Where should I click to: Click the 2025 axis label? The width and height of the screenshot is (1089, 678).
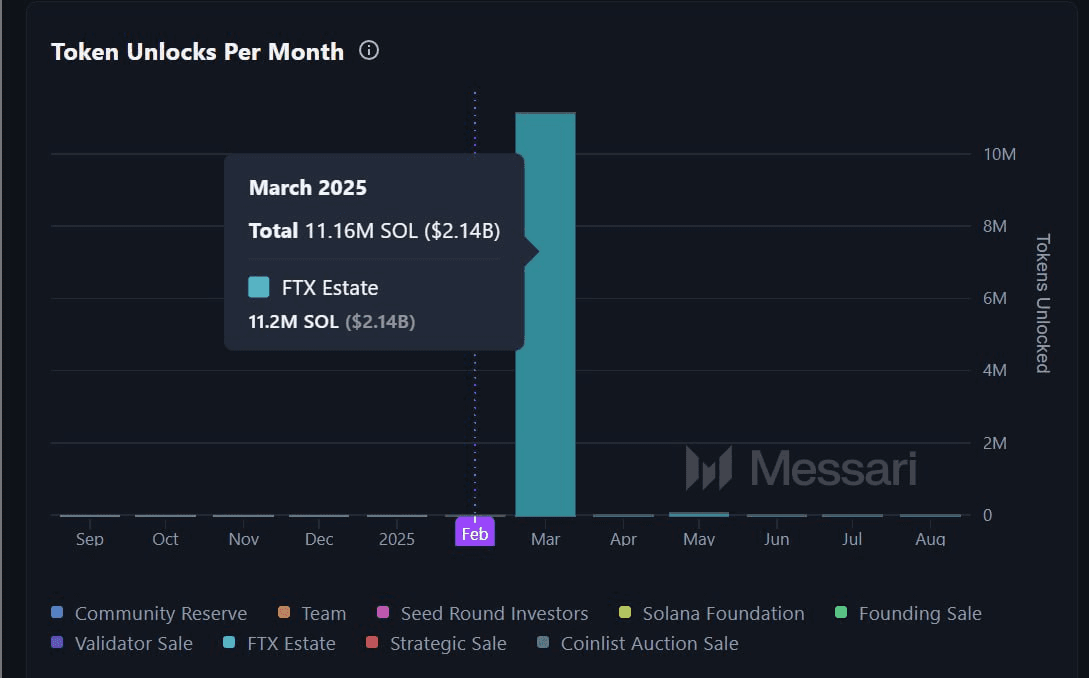(397, 539)
